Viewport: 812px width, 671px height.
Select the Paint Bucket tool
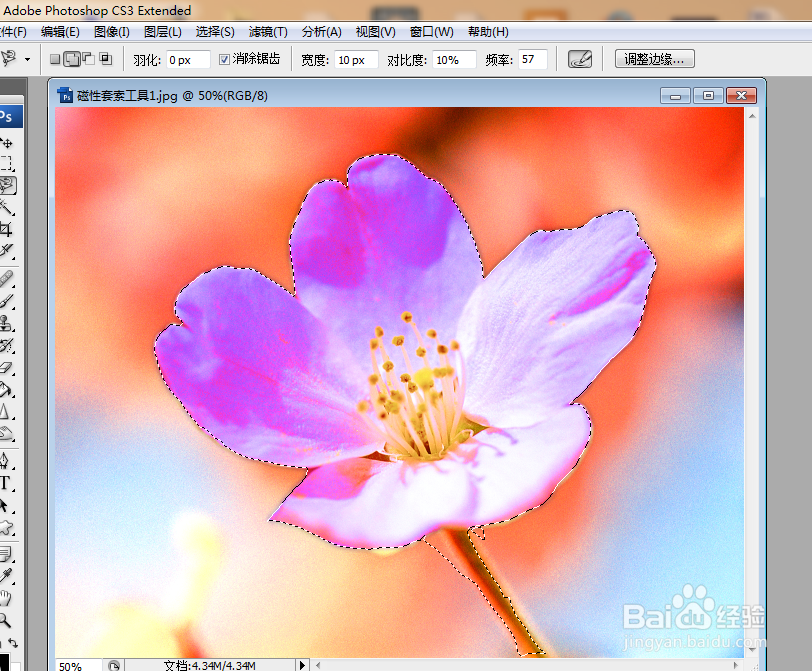click(x=7, y=389)
